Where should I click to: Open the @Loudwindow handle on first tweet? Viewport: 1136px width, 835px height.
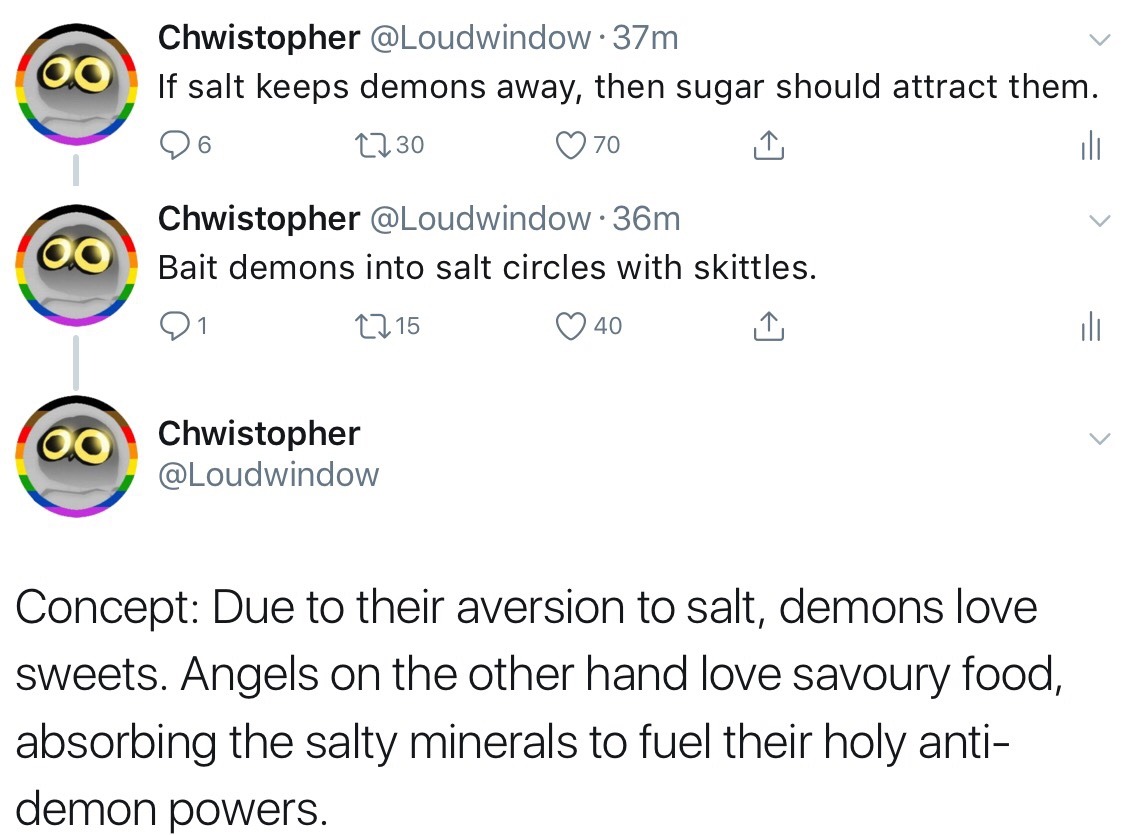(x=480, y=38)
